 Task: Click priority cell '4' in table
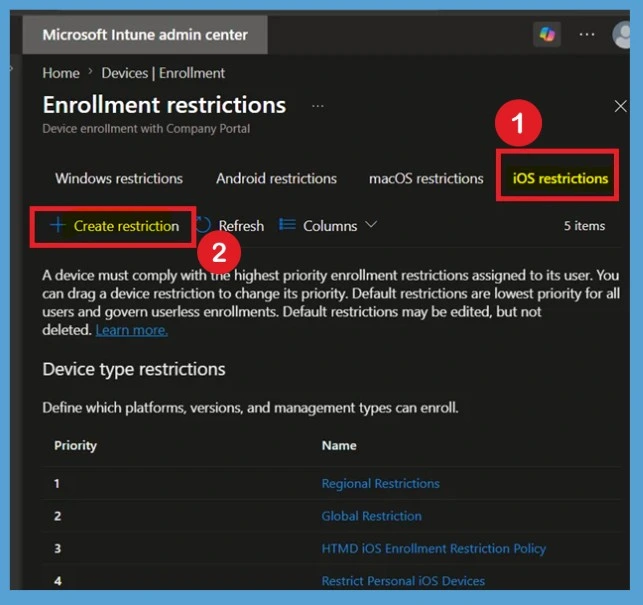click(x=58, y=581)
